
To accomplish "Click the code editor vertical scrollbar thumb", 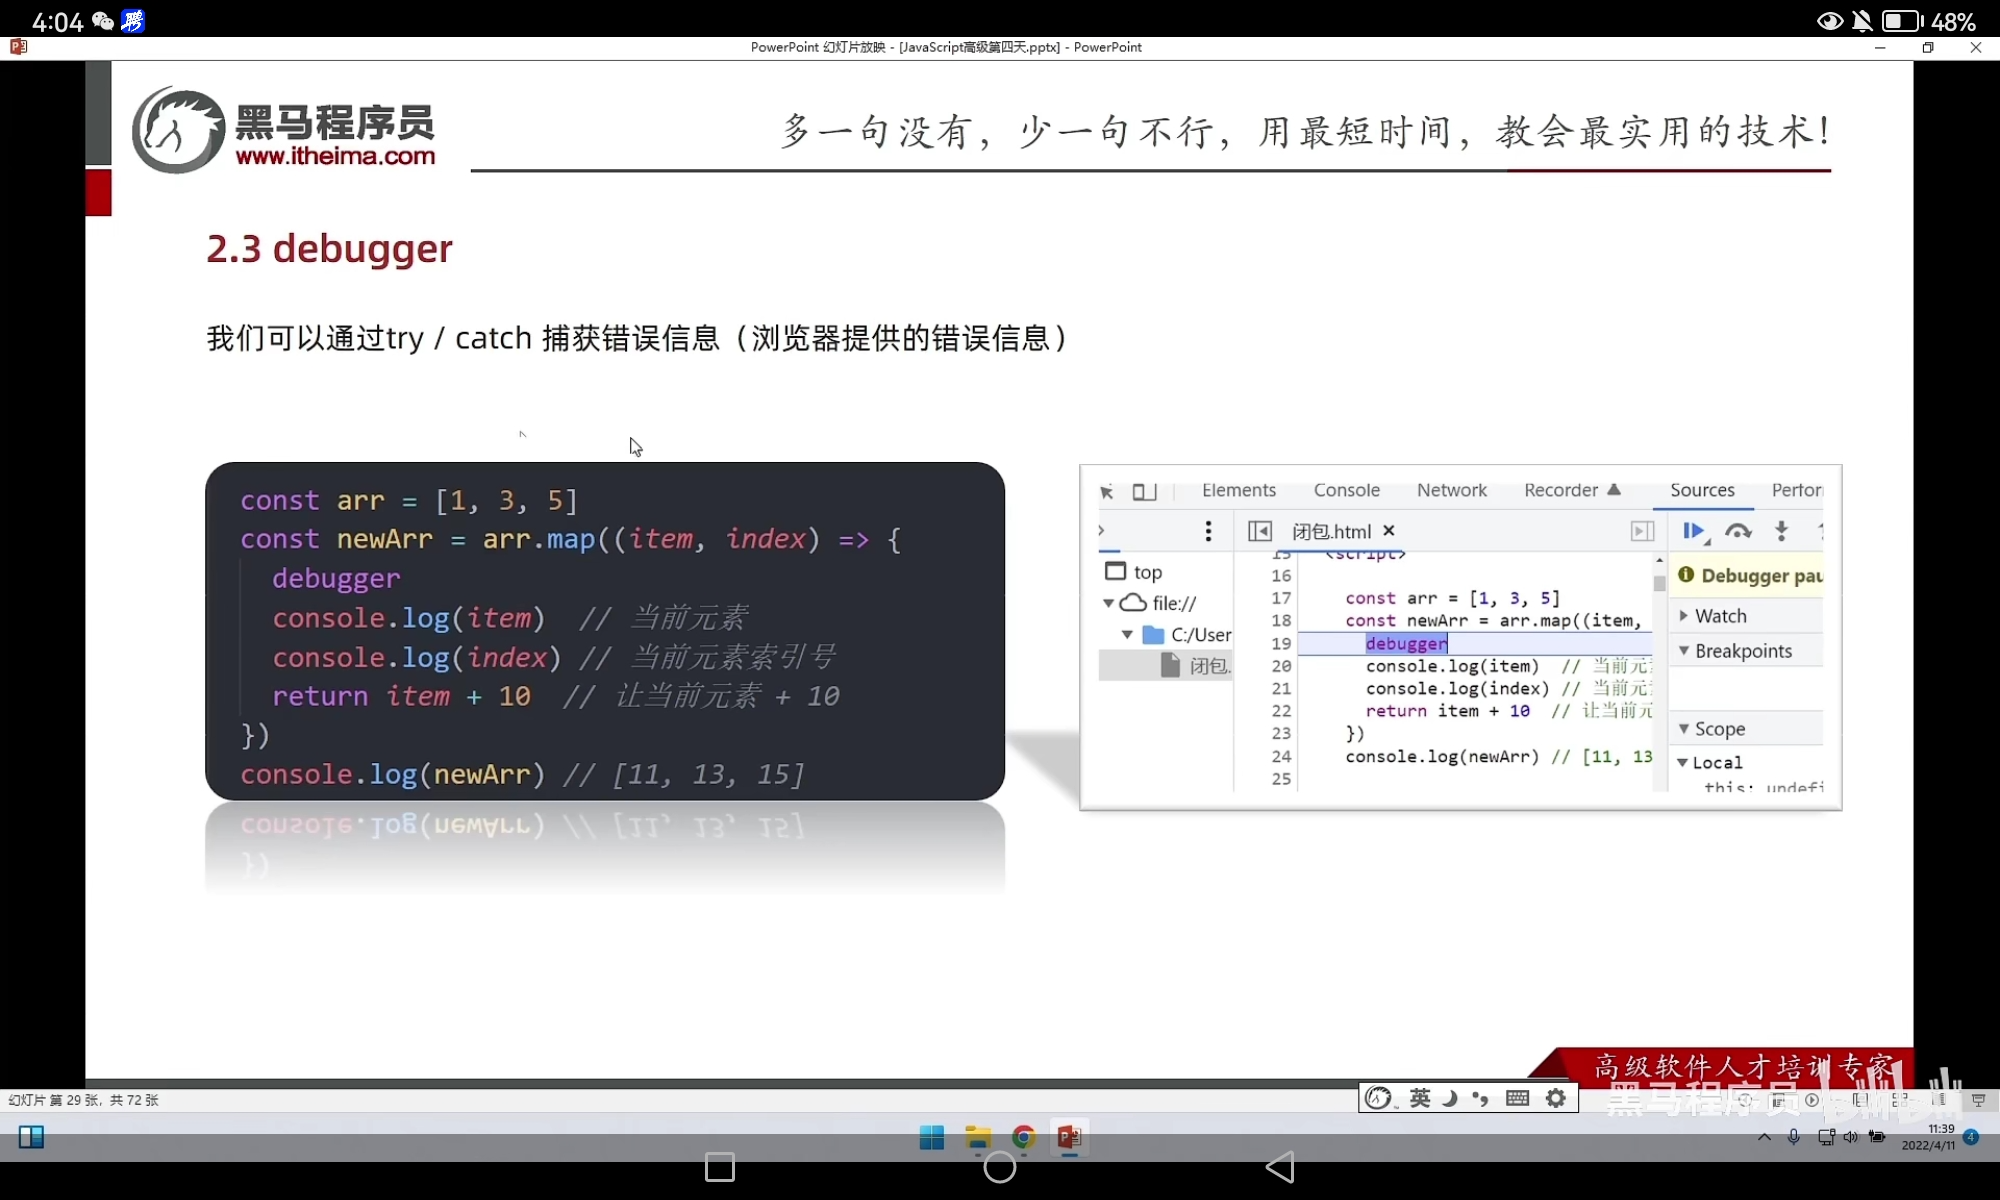I will click(1659, 583).
